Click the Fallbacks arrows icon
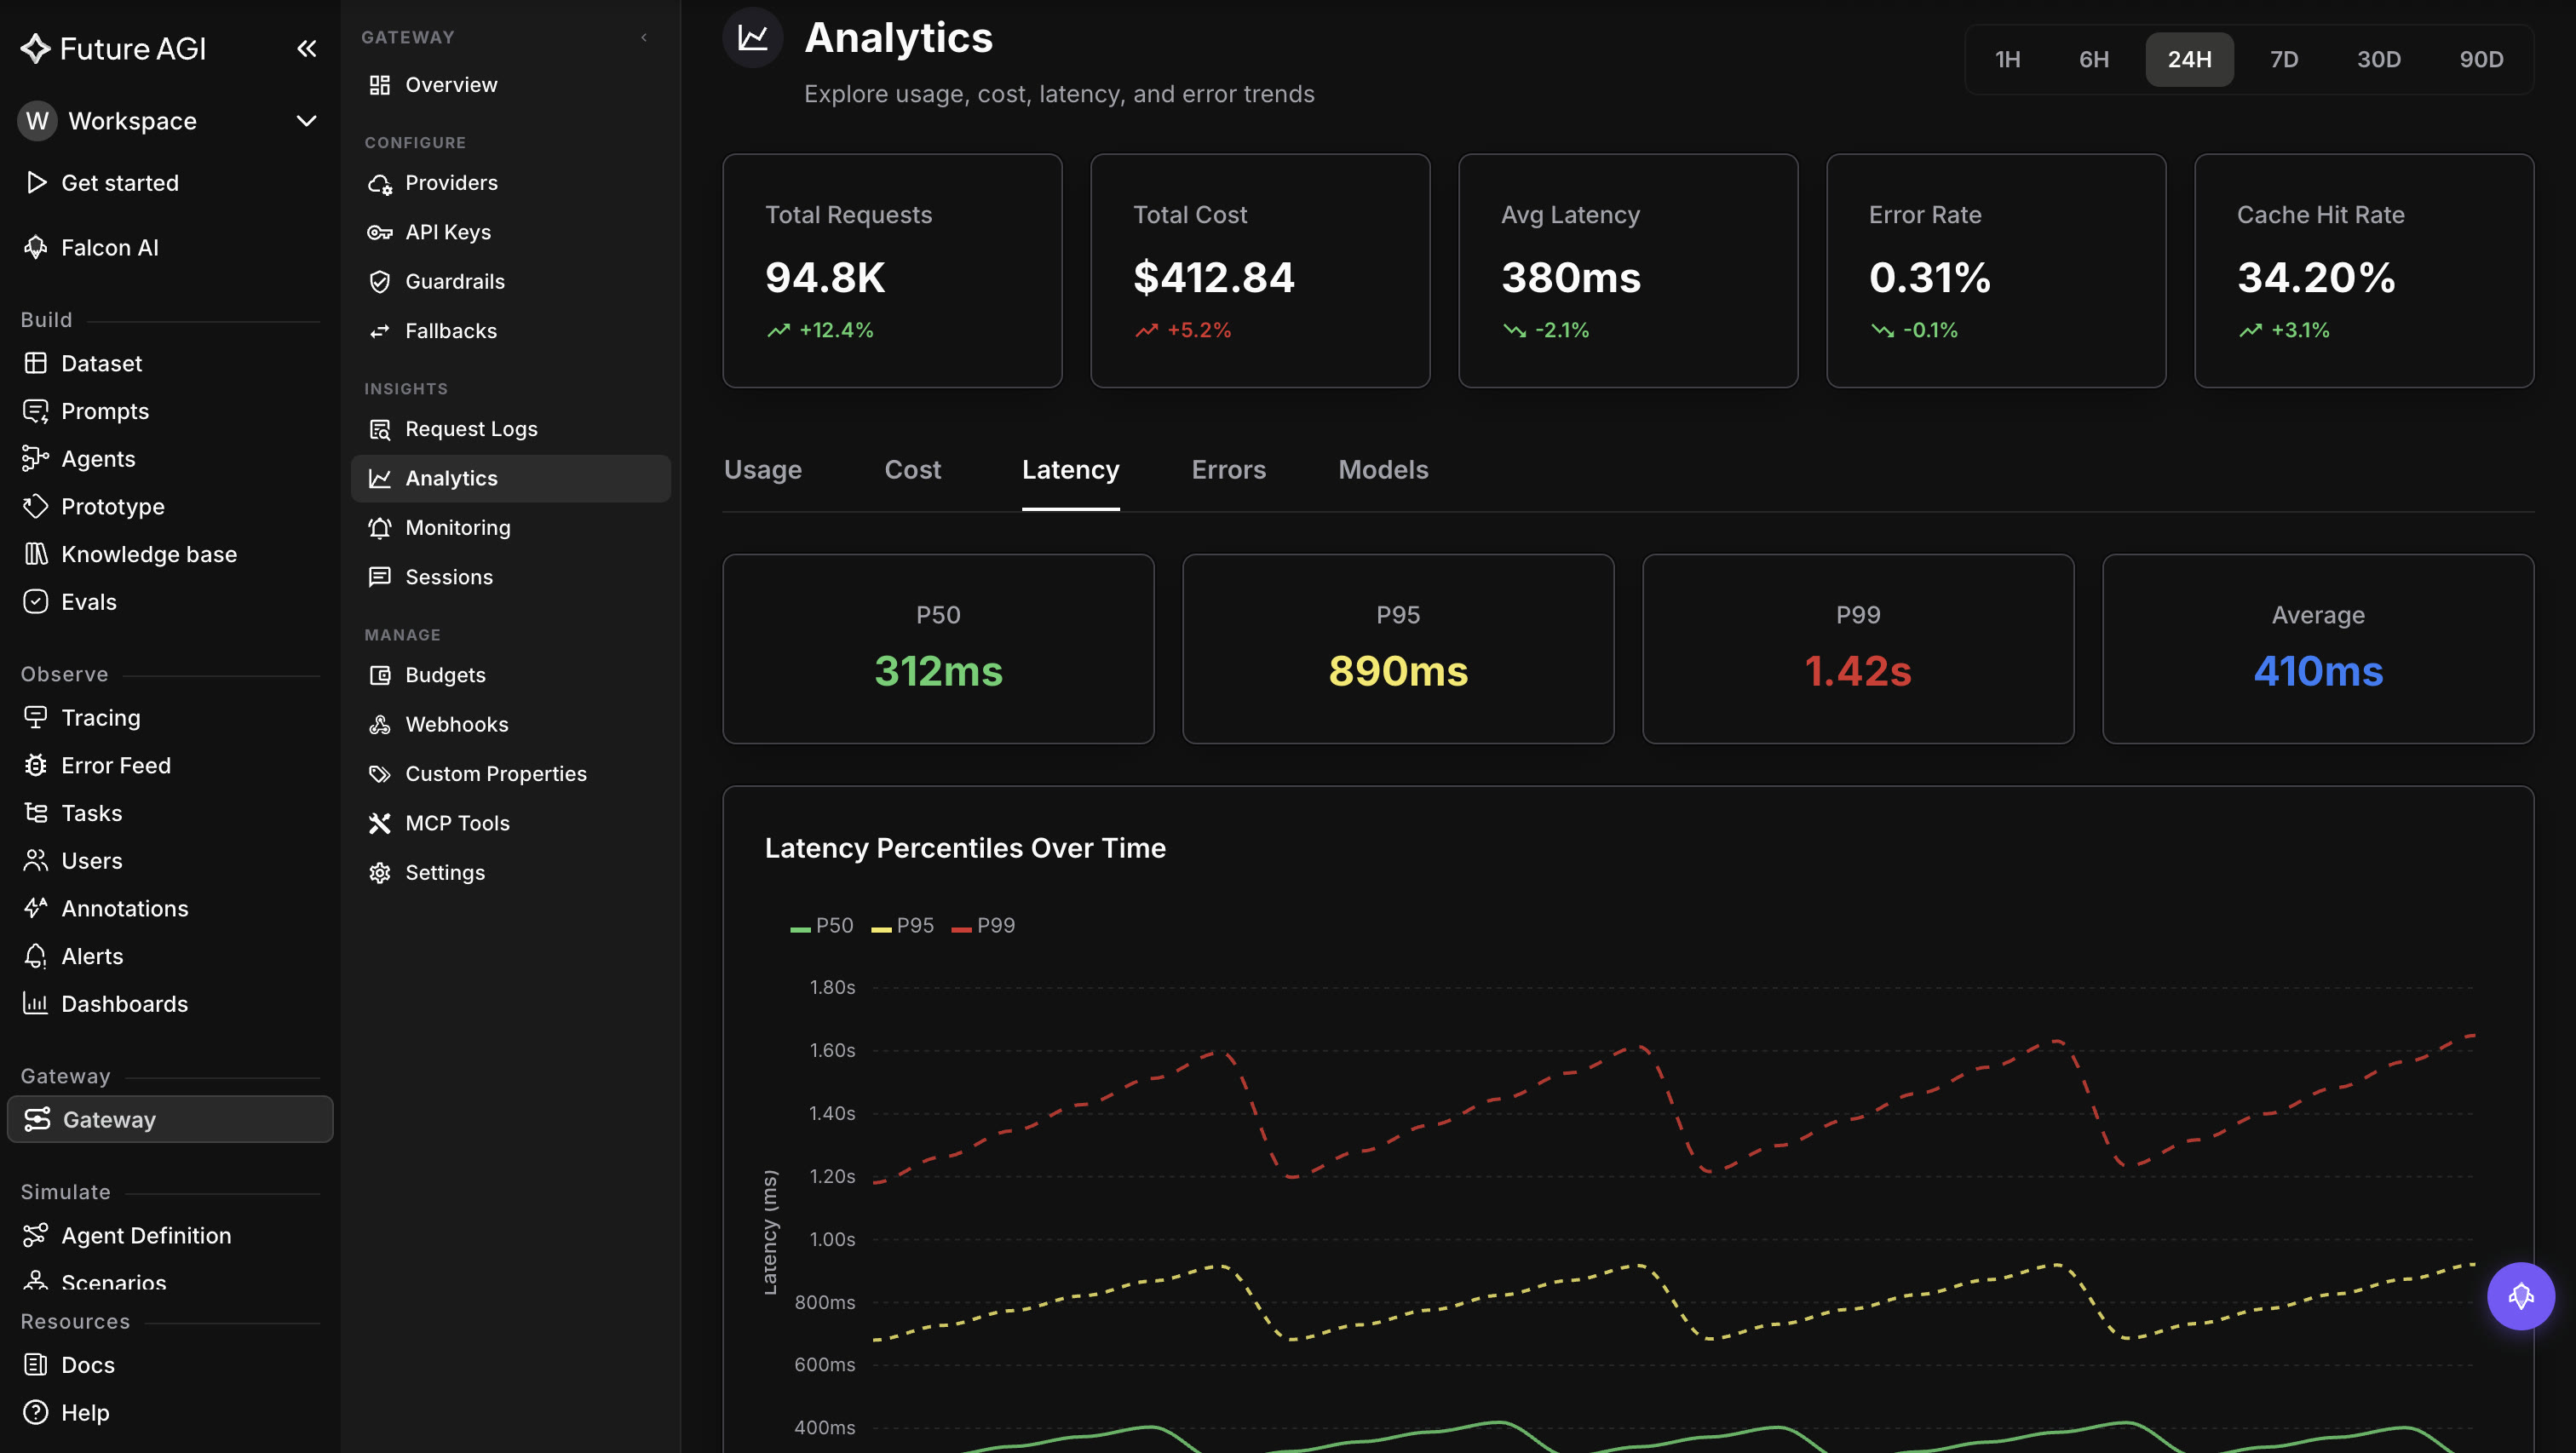This screenshot has width=2576, height=1453. (x=379, y=331)
